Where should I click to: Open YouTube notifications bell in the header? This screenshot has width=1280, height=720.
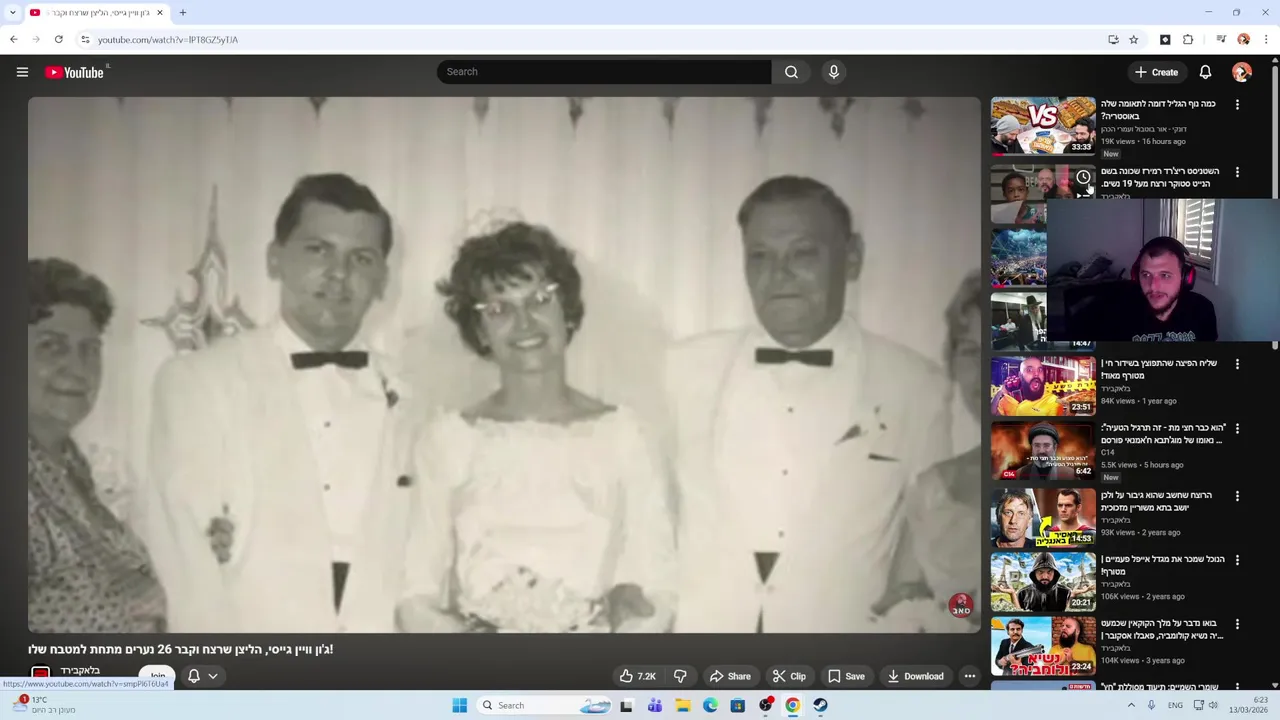1205,72
